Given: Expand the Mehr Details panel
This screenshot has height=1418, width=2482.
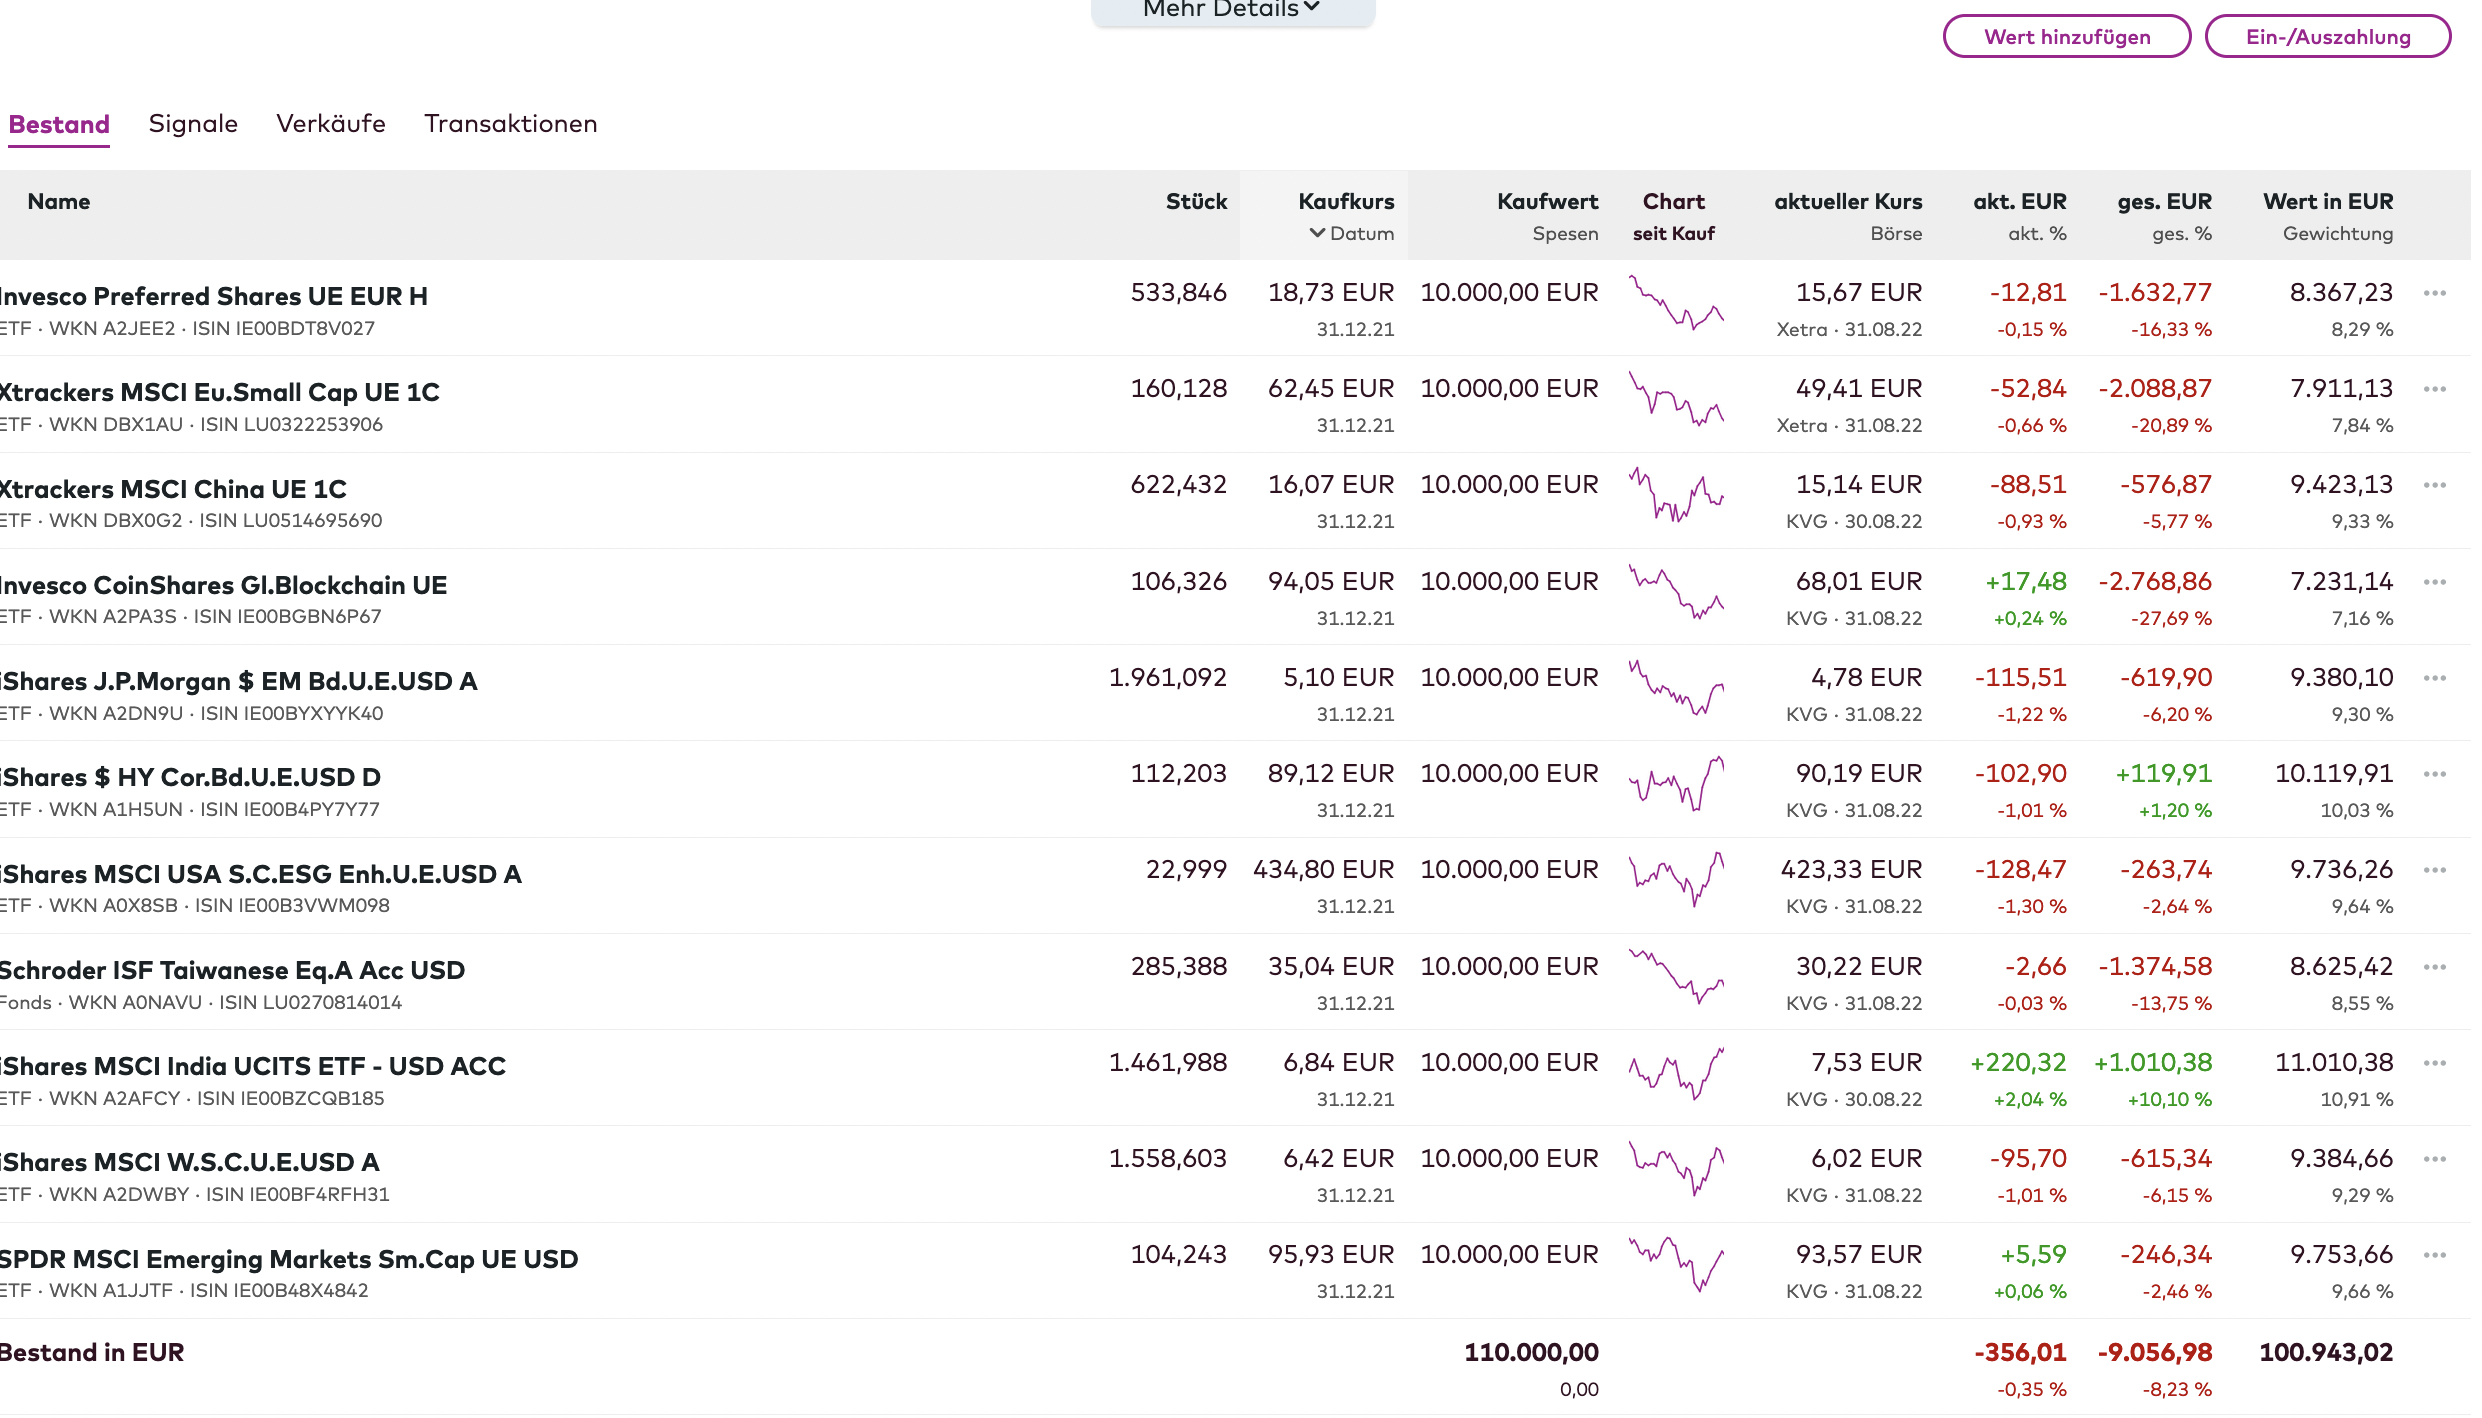Looking at the screenshot, I should (1232, 10).
